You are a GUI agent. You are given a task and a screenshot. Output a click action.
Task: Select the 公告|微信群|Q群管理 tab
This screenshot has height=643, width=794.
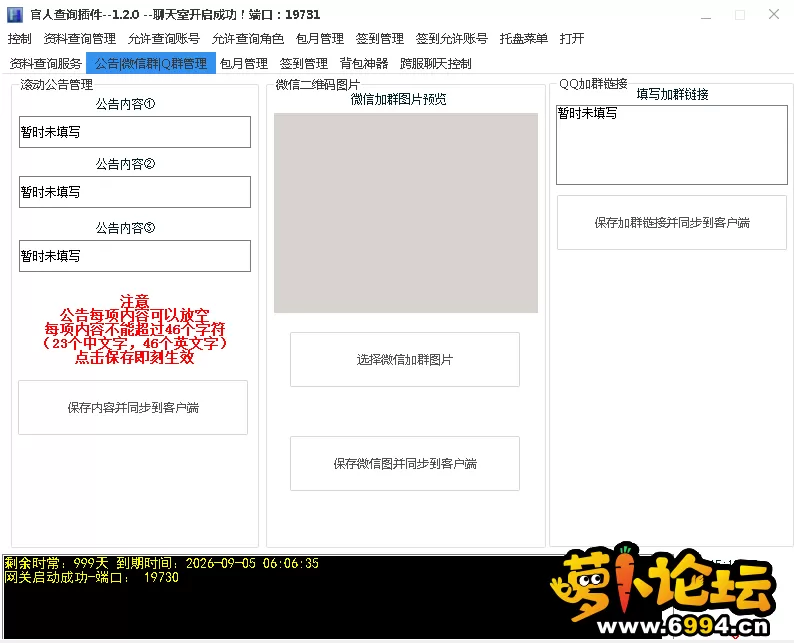point(151,63)
